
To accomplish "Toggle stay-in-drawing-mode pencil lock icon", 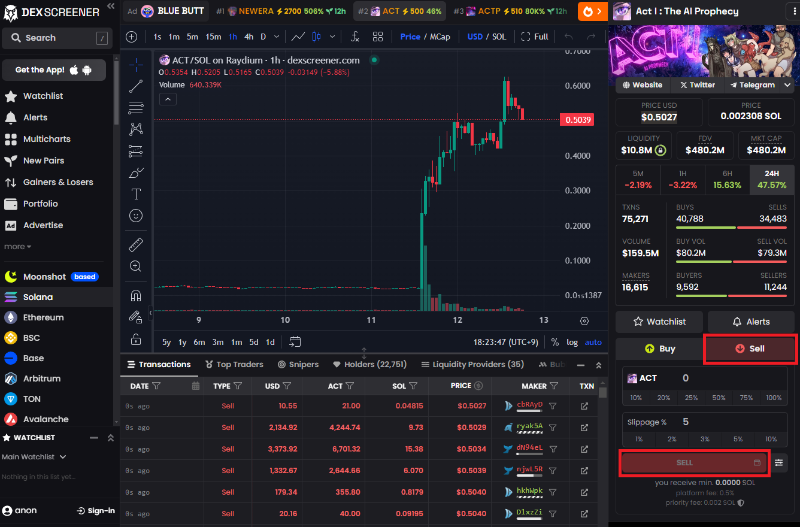I will coord(136,317).
